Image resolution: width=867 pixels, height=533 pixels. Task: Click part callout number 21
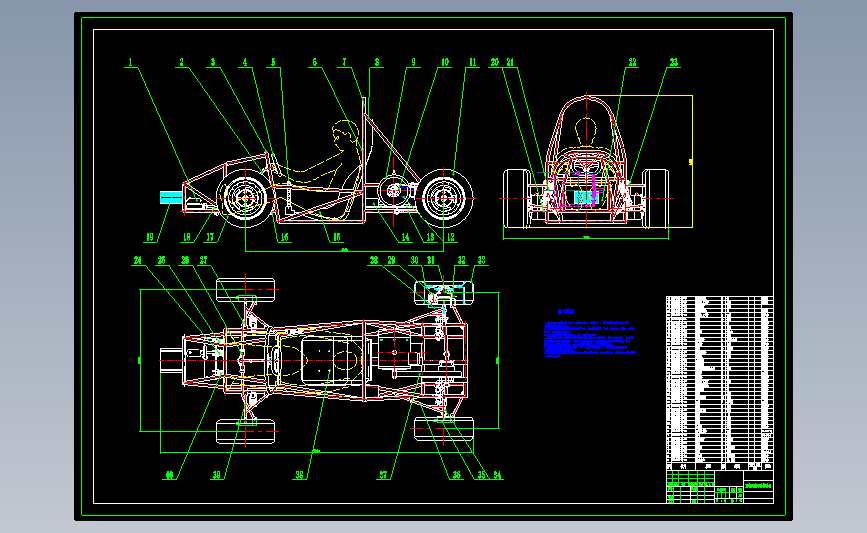510,62
